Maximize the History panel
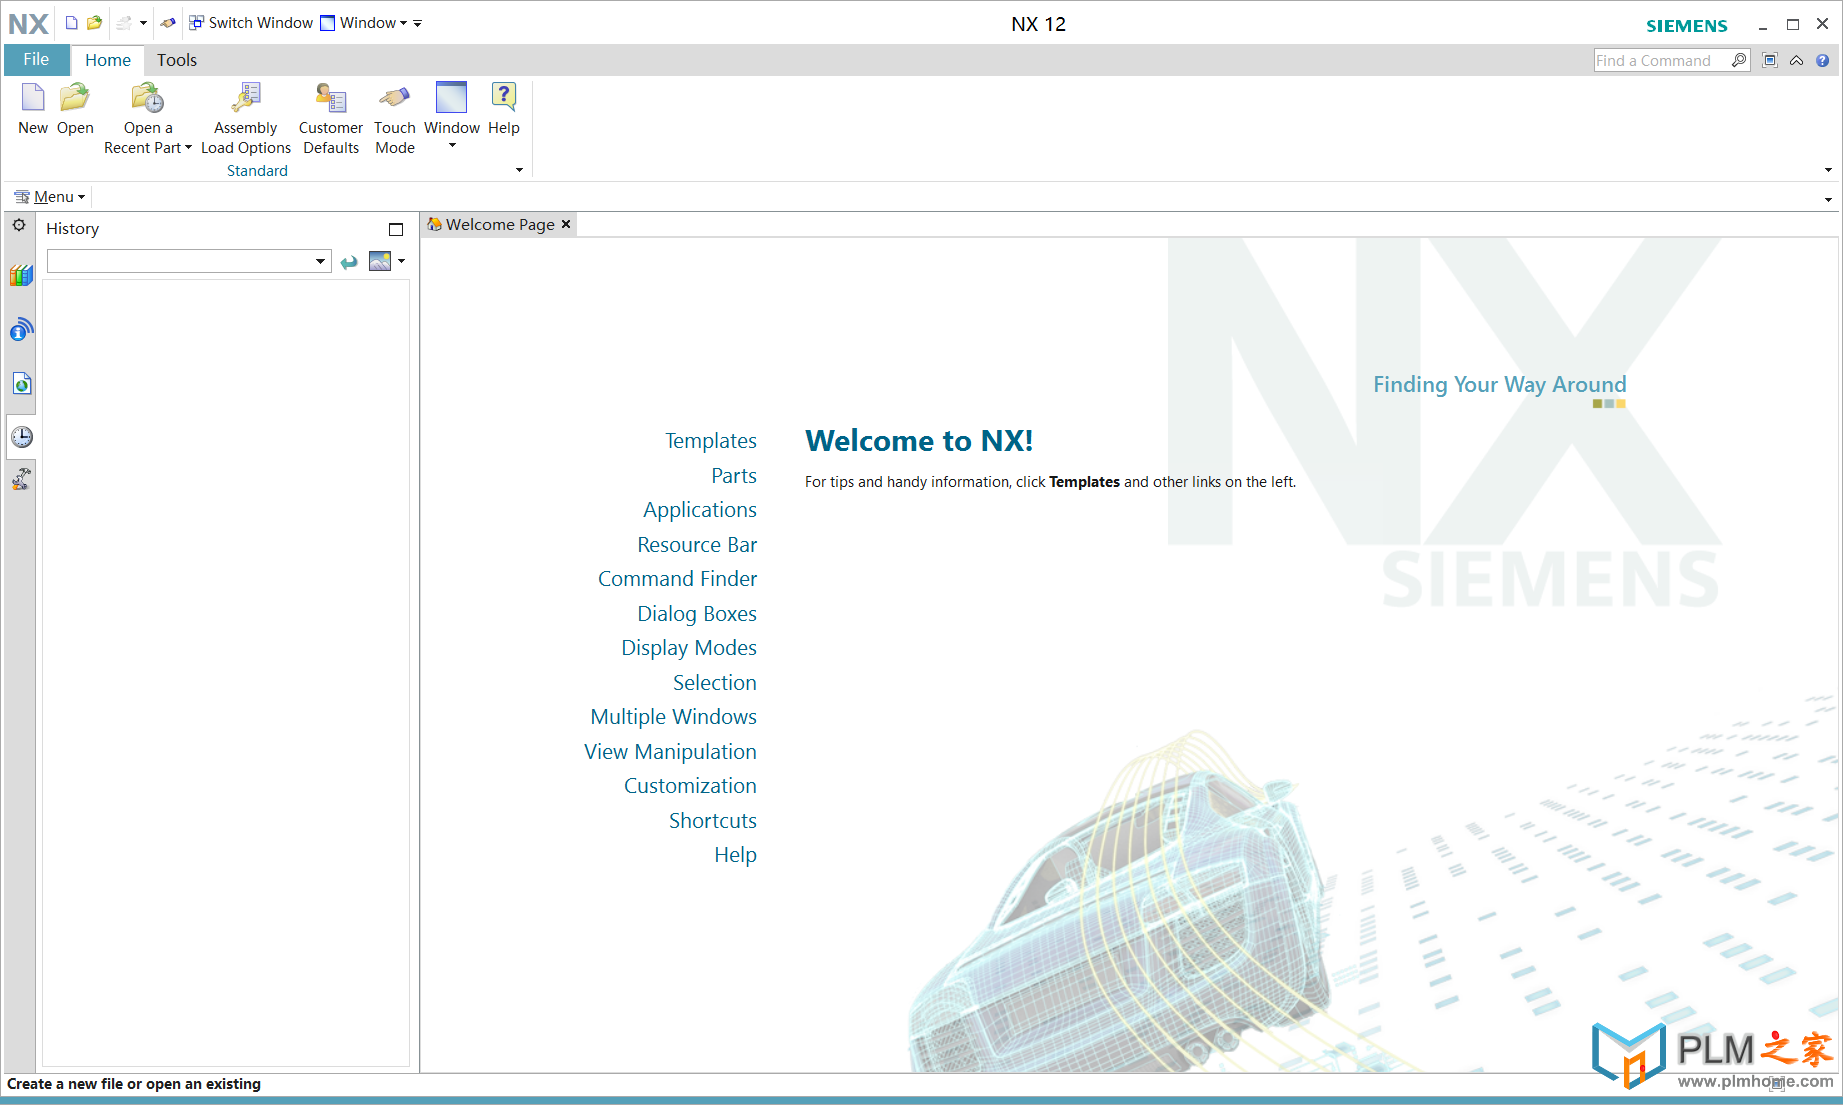Image resolution: width=1843 pixels, height=1105 pixels. point(396,229)
